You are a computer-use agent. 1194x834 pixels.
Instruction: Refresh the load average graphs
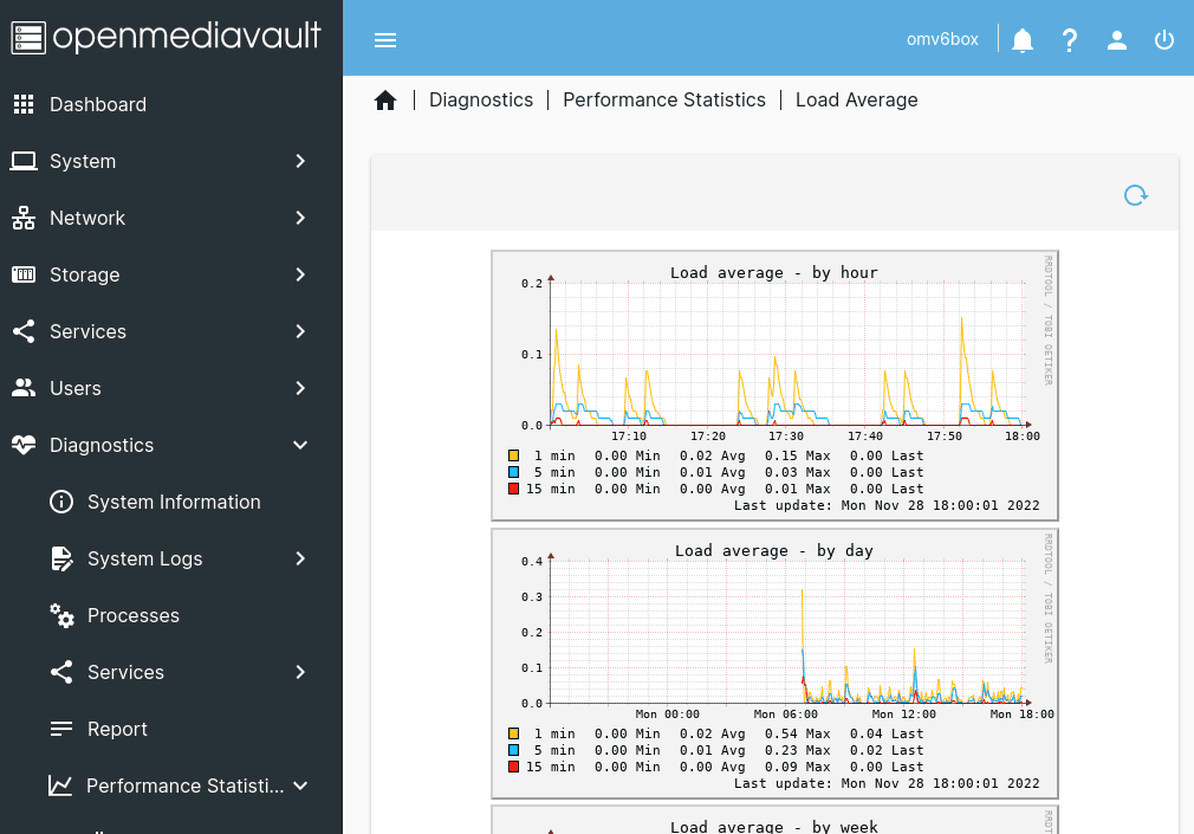tap(1135, 195)
